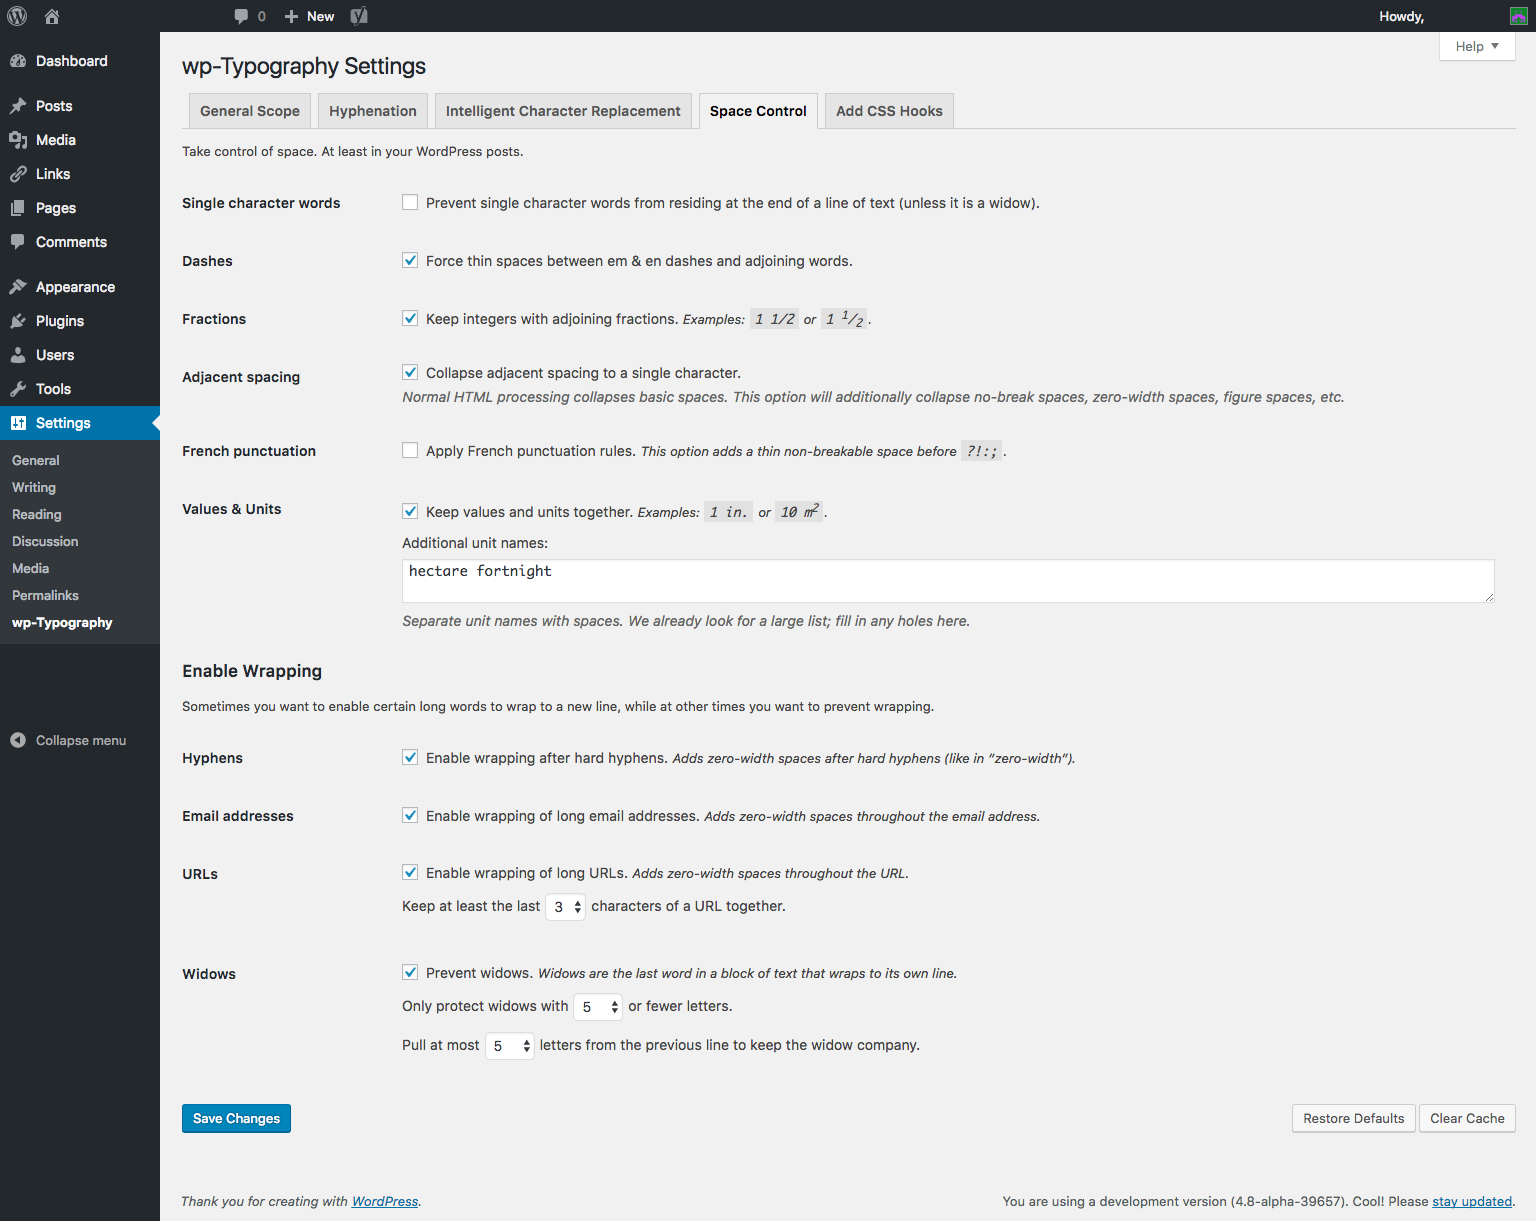Open the Add CSS Hooks tab
The height and width of the screenshot is (1221, 1536).
coord(889,111)
